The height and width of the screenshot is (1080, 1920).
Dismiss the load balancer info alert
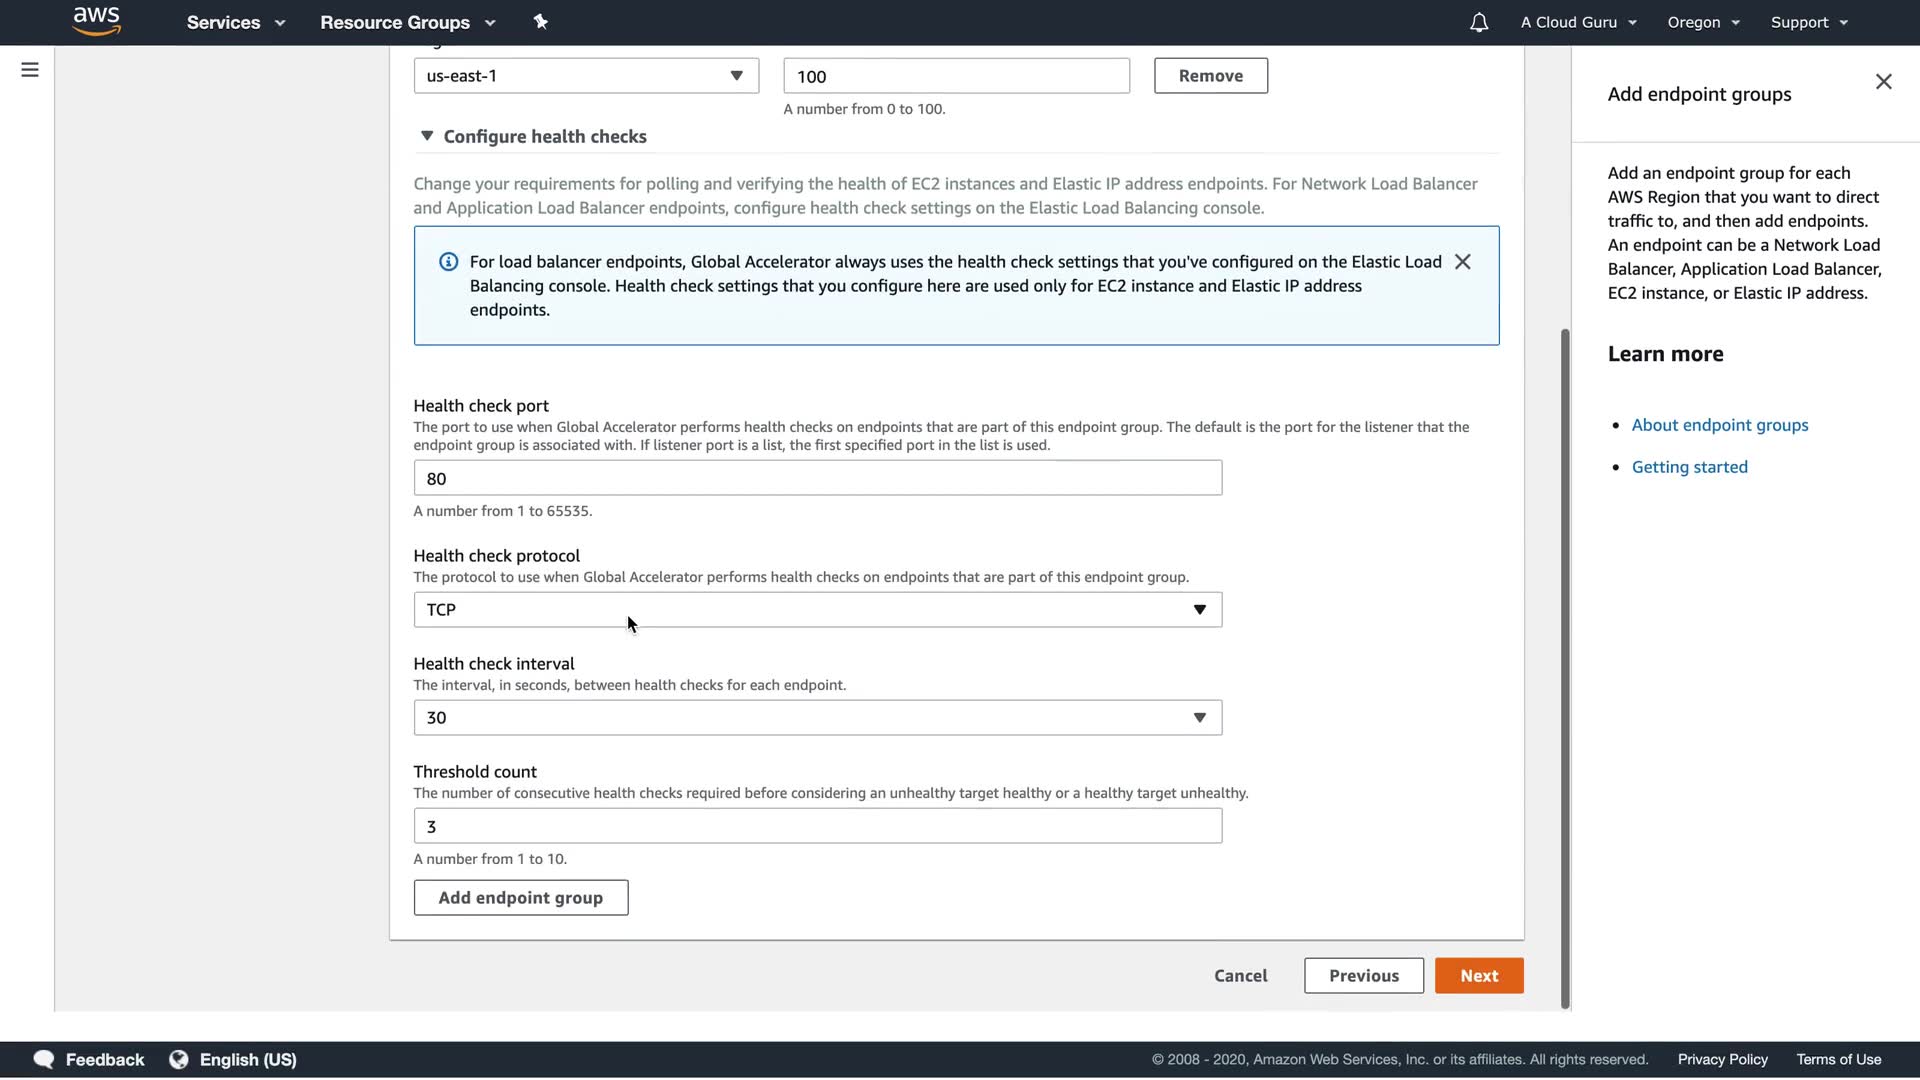click(1462, 262)
